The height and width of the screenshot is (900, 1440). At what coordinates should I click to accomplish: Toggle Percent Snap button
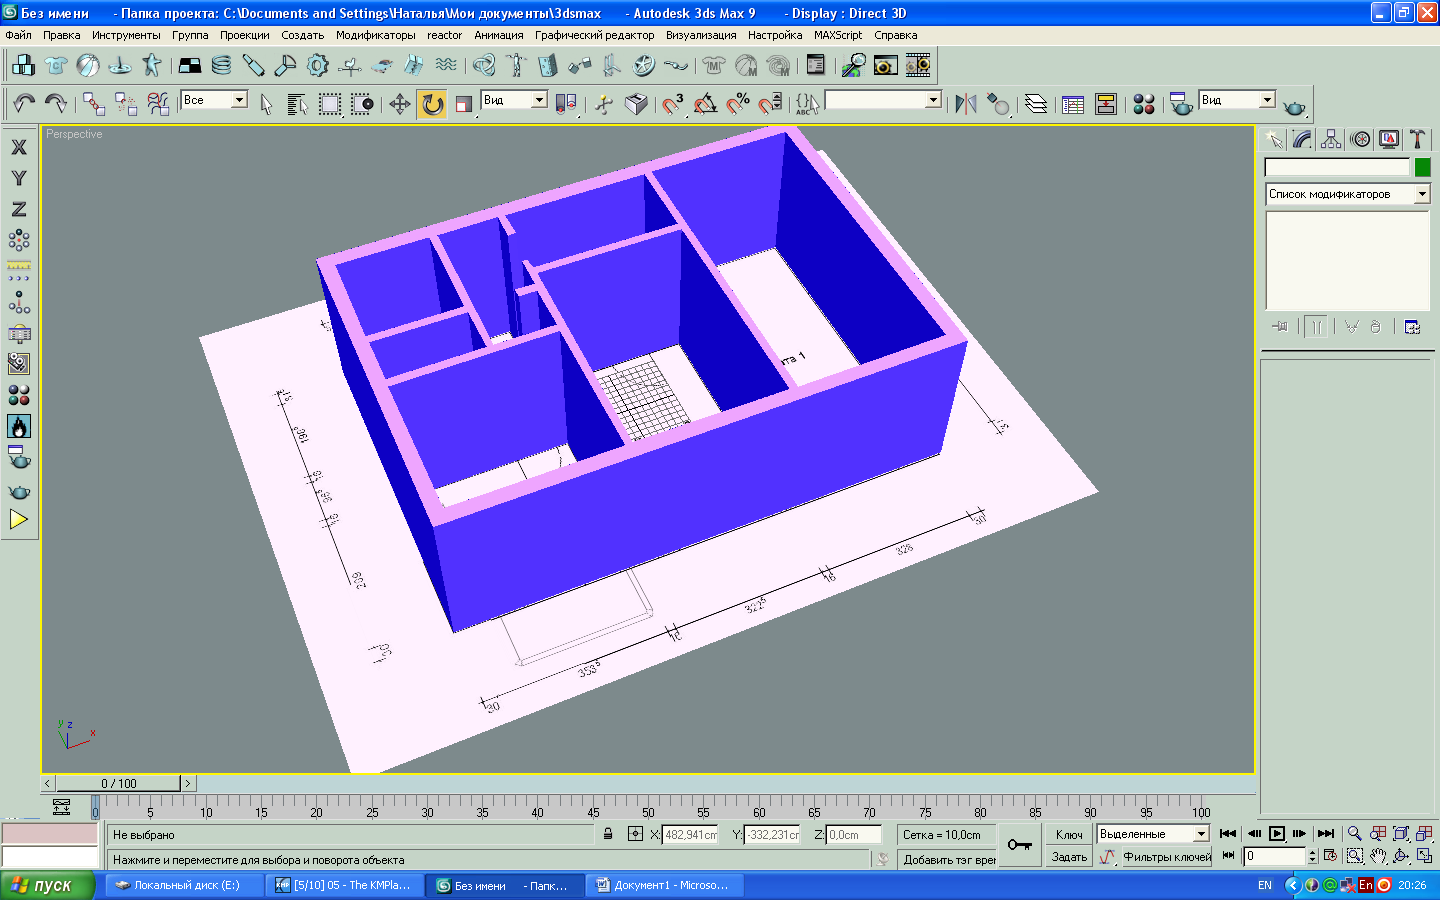point(738,103)
